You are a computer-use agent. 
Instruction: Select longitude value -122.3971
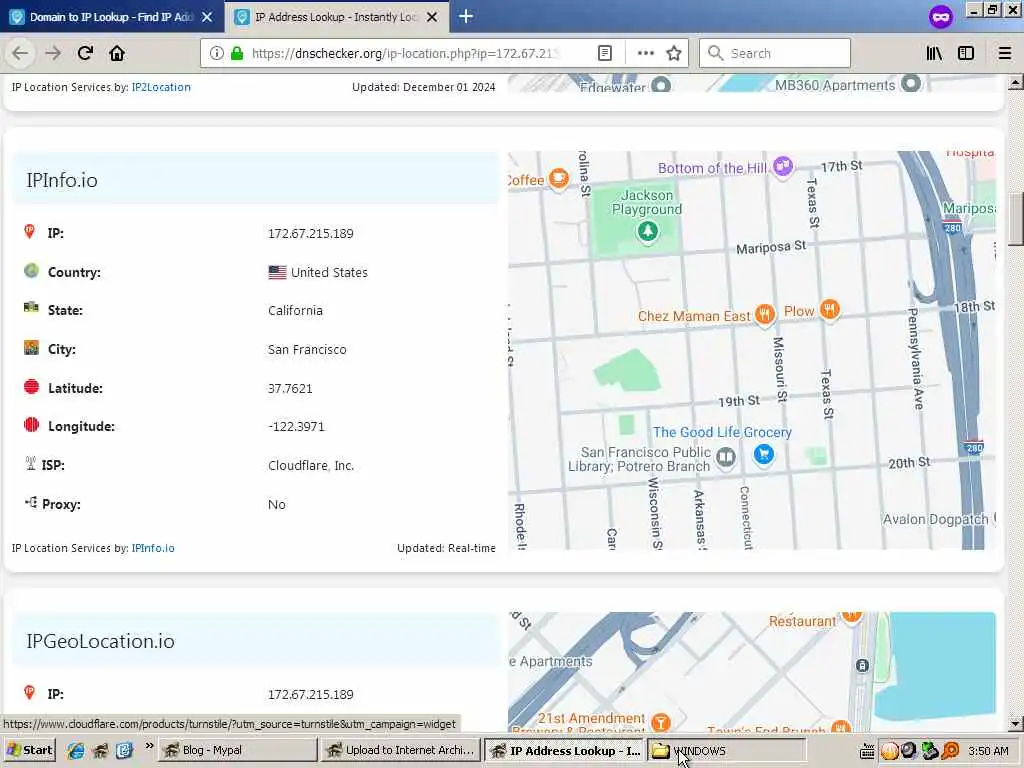[x=296, y=426]
